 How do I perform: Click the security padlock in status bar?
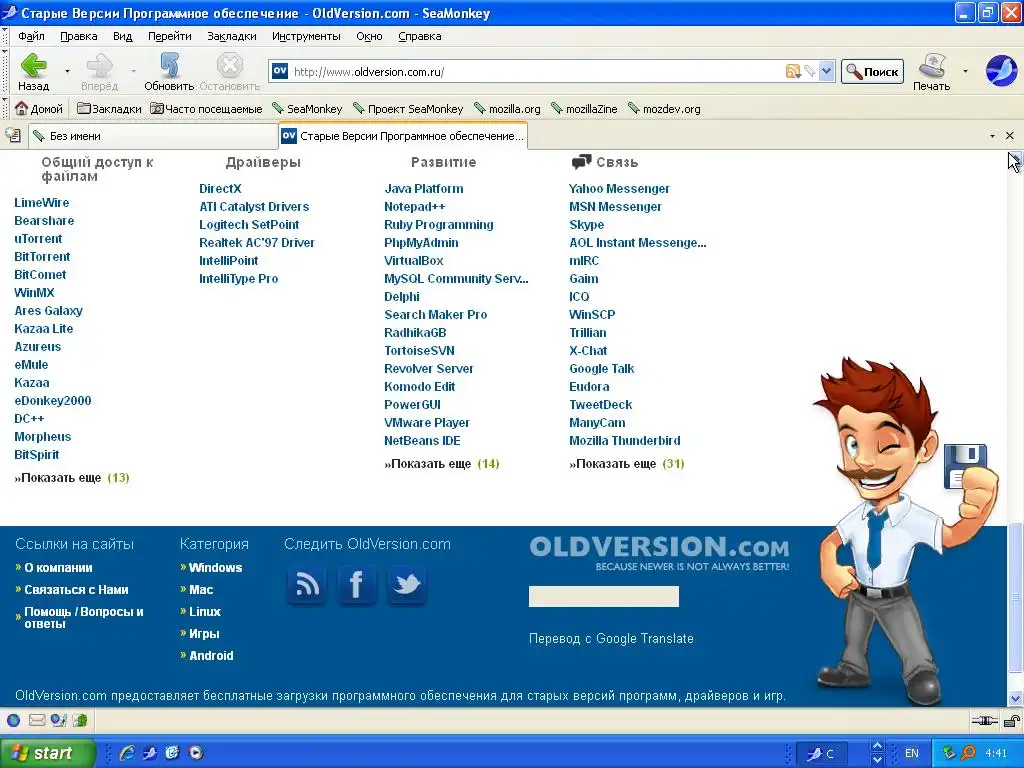click(1012, 720)
